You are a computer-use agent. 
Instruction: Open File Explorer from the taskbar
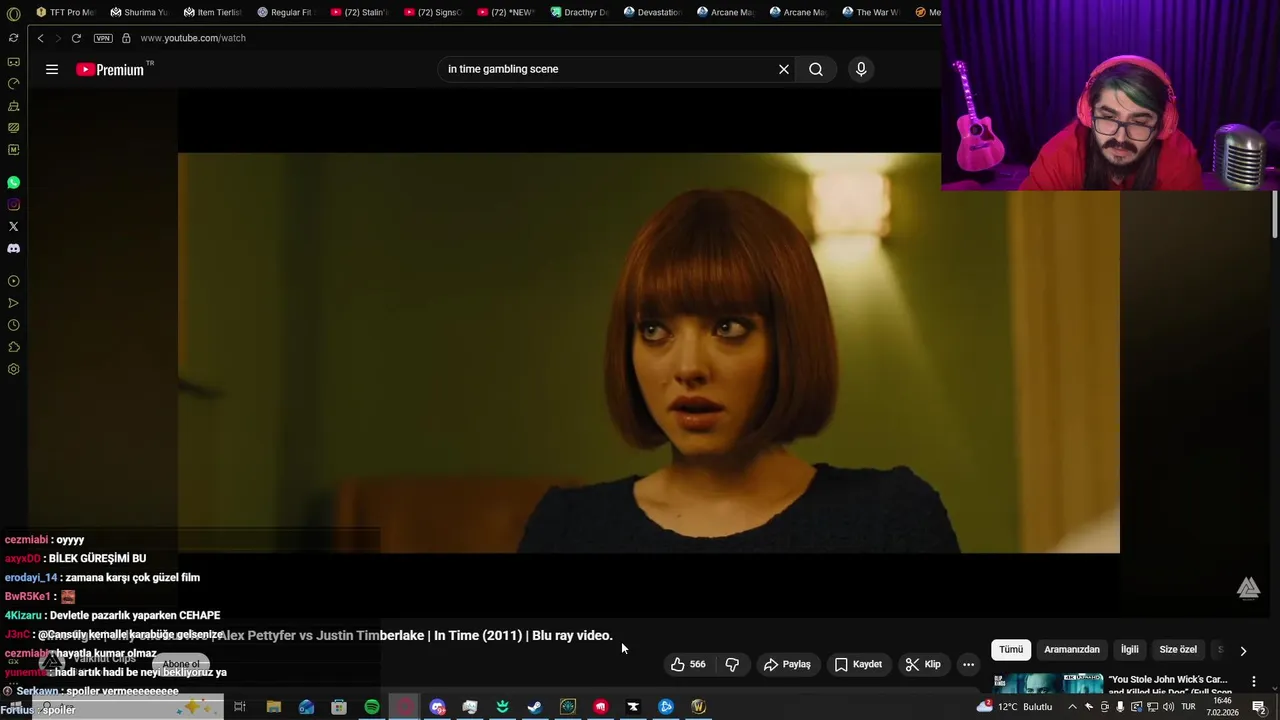pos(273,707)
